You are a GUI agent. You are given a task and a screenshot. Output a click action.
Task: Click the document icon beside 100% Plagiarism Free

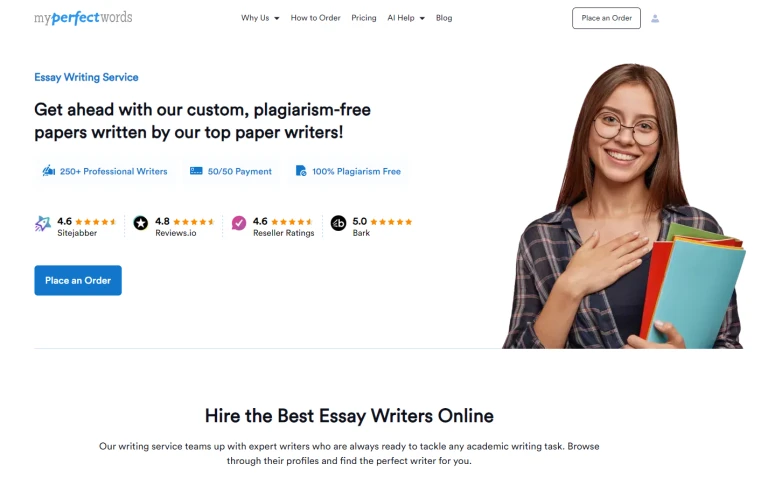pyautogui.click(x=301, y=170)
